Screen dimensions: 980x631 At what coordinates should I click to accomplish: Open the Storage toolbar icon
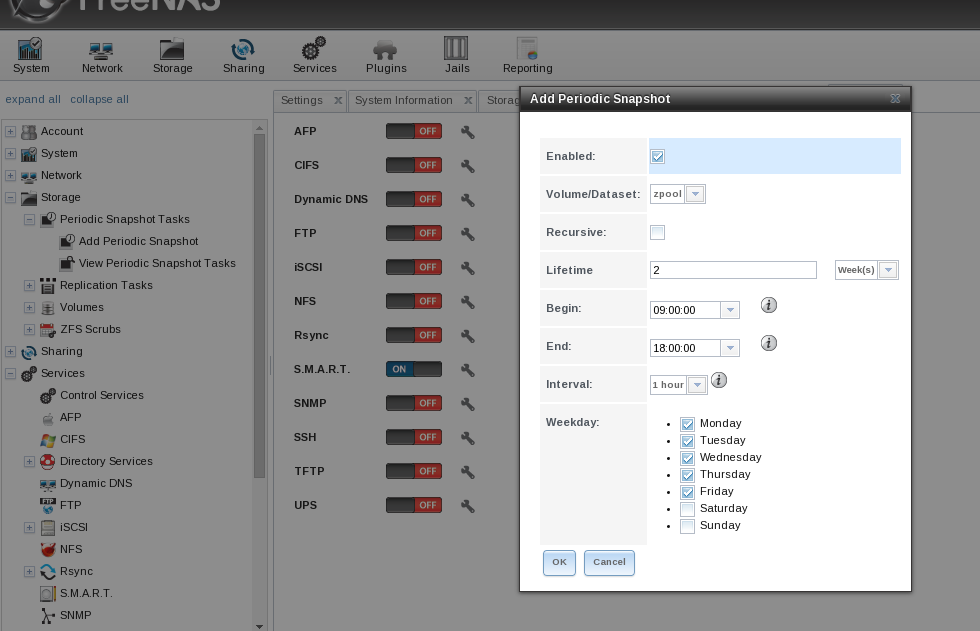pyautogui.click(x=172, y=56)
